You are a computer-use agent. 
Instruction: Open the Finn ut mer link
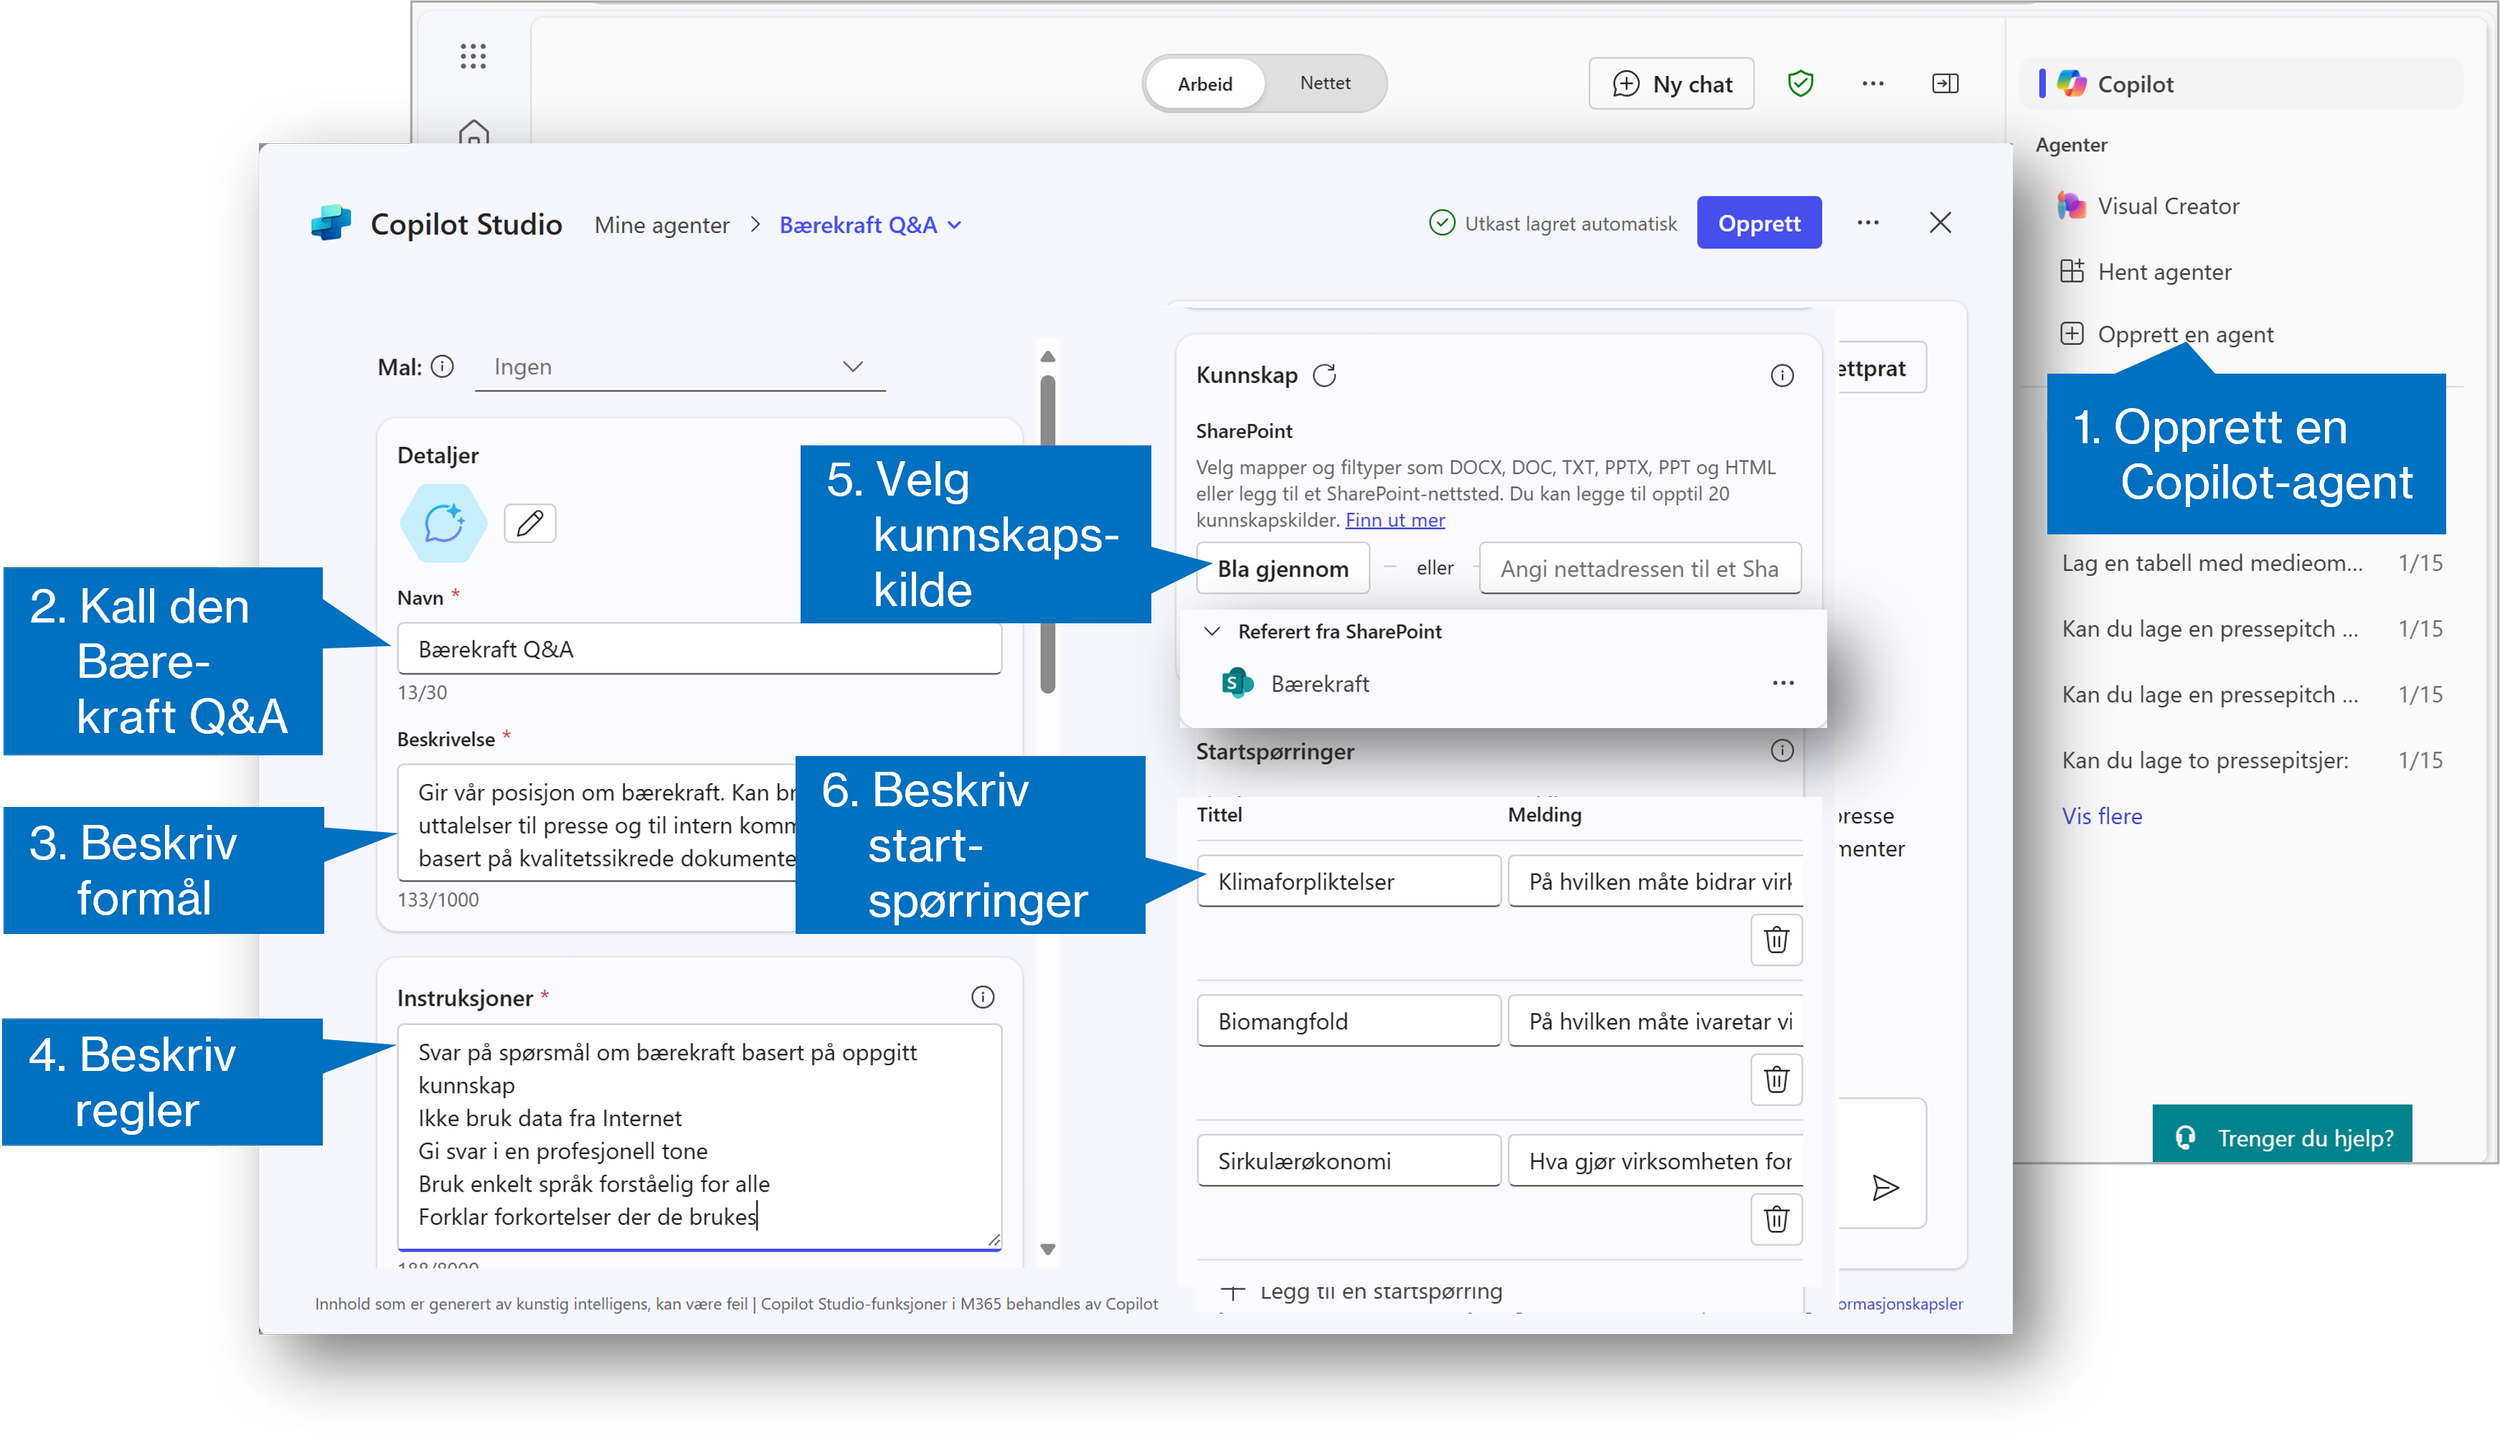tap(1394, 520)
